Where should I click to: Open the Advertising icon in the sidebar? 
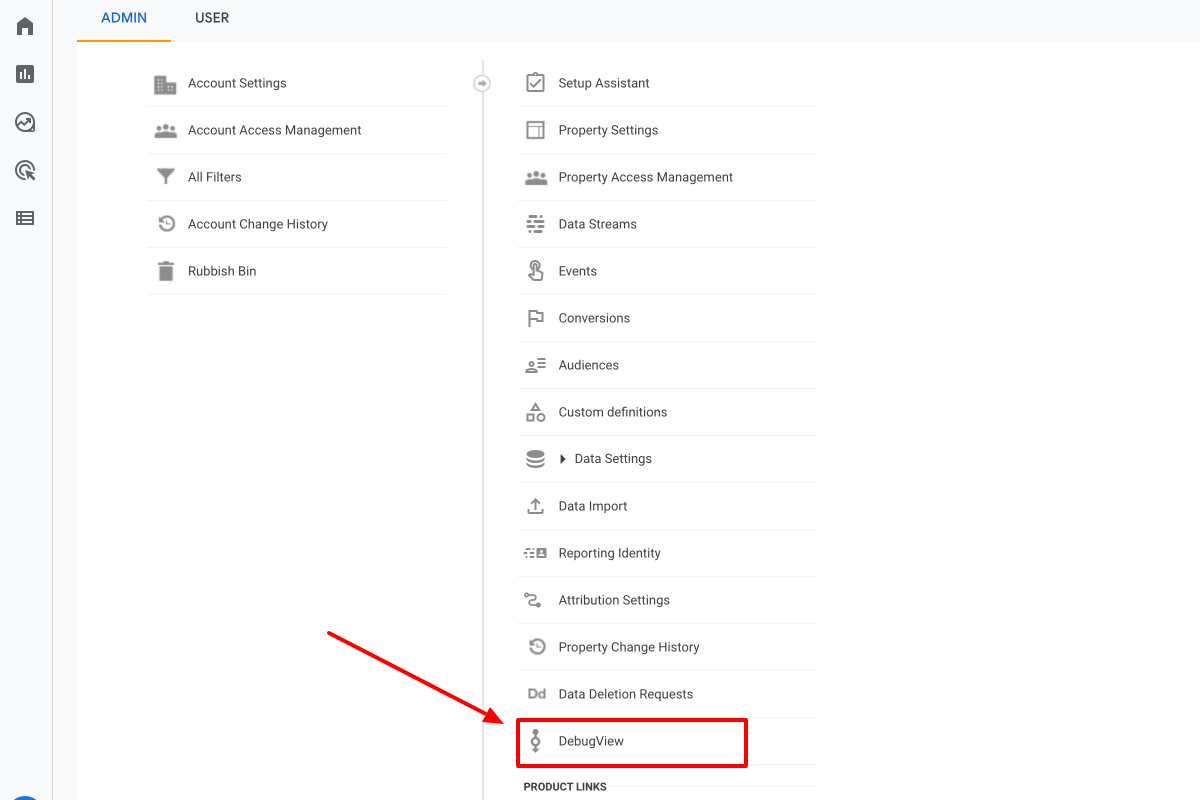click(24, 170)
